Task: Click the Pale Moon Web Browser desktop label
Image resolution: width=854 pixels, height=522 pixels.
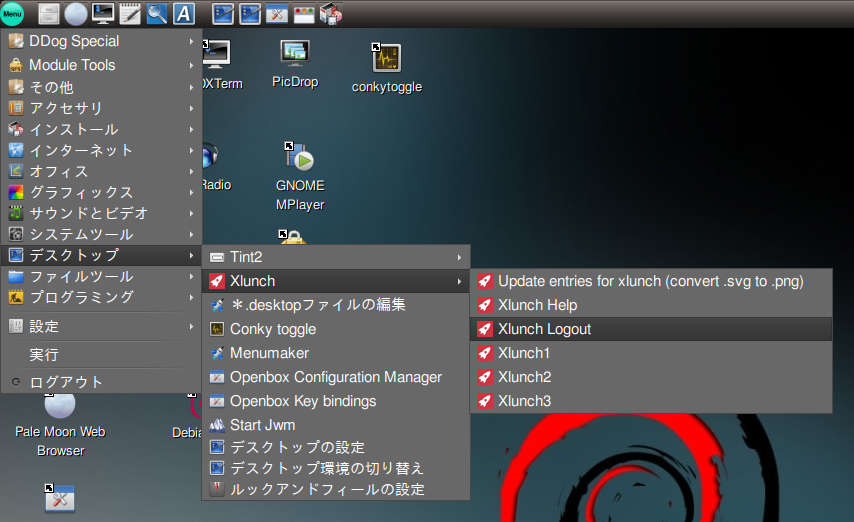Action: point(60,441)
